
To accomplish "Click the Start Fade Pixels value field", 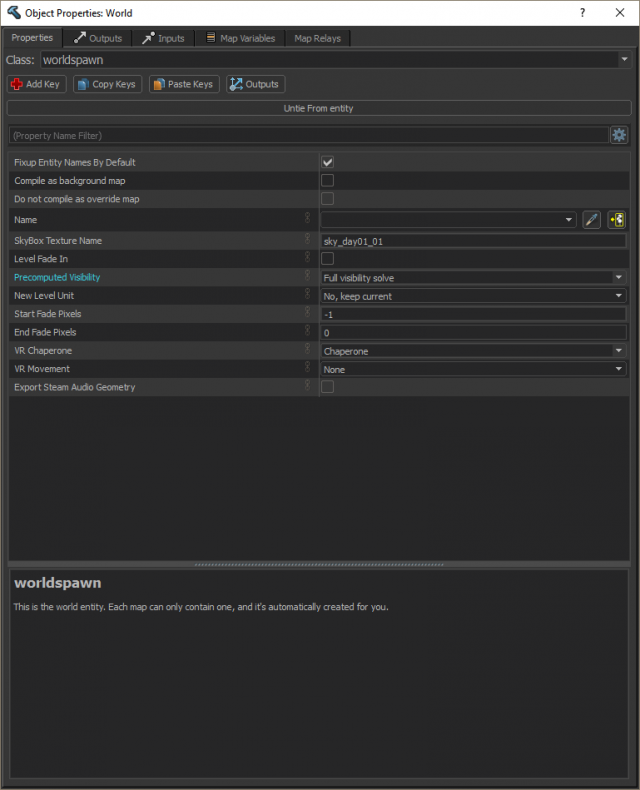I will click(x=474, y=314).
